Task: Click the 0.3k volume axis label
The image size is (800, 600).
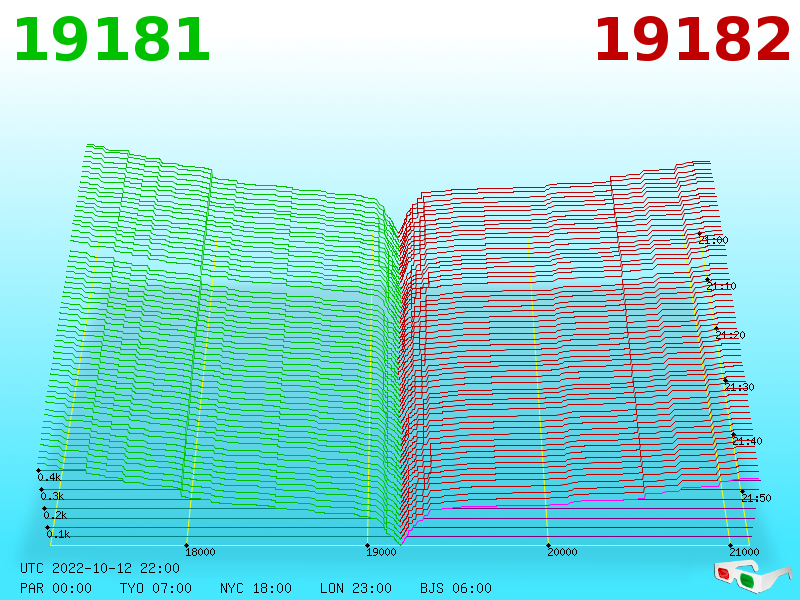Action: click(52, 496)
